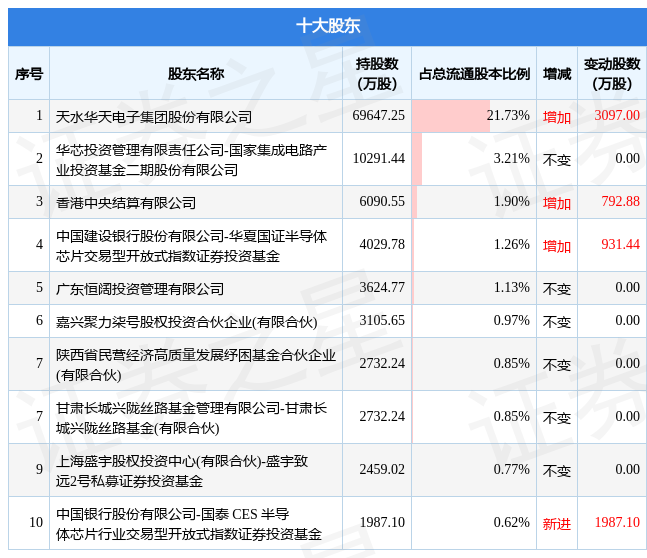Click change value 1987.10 in last column
Screen dimensions: 647x558
[617, 522]
